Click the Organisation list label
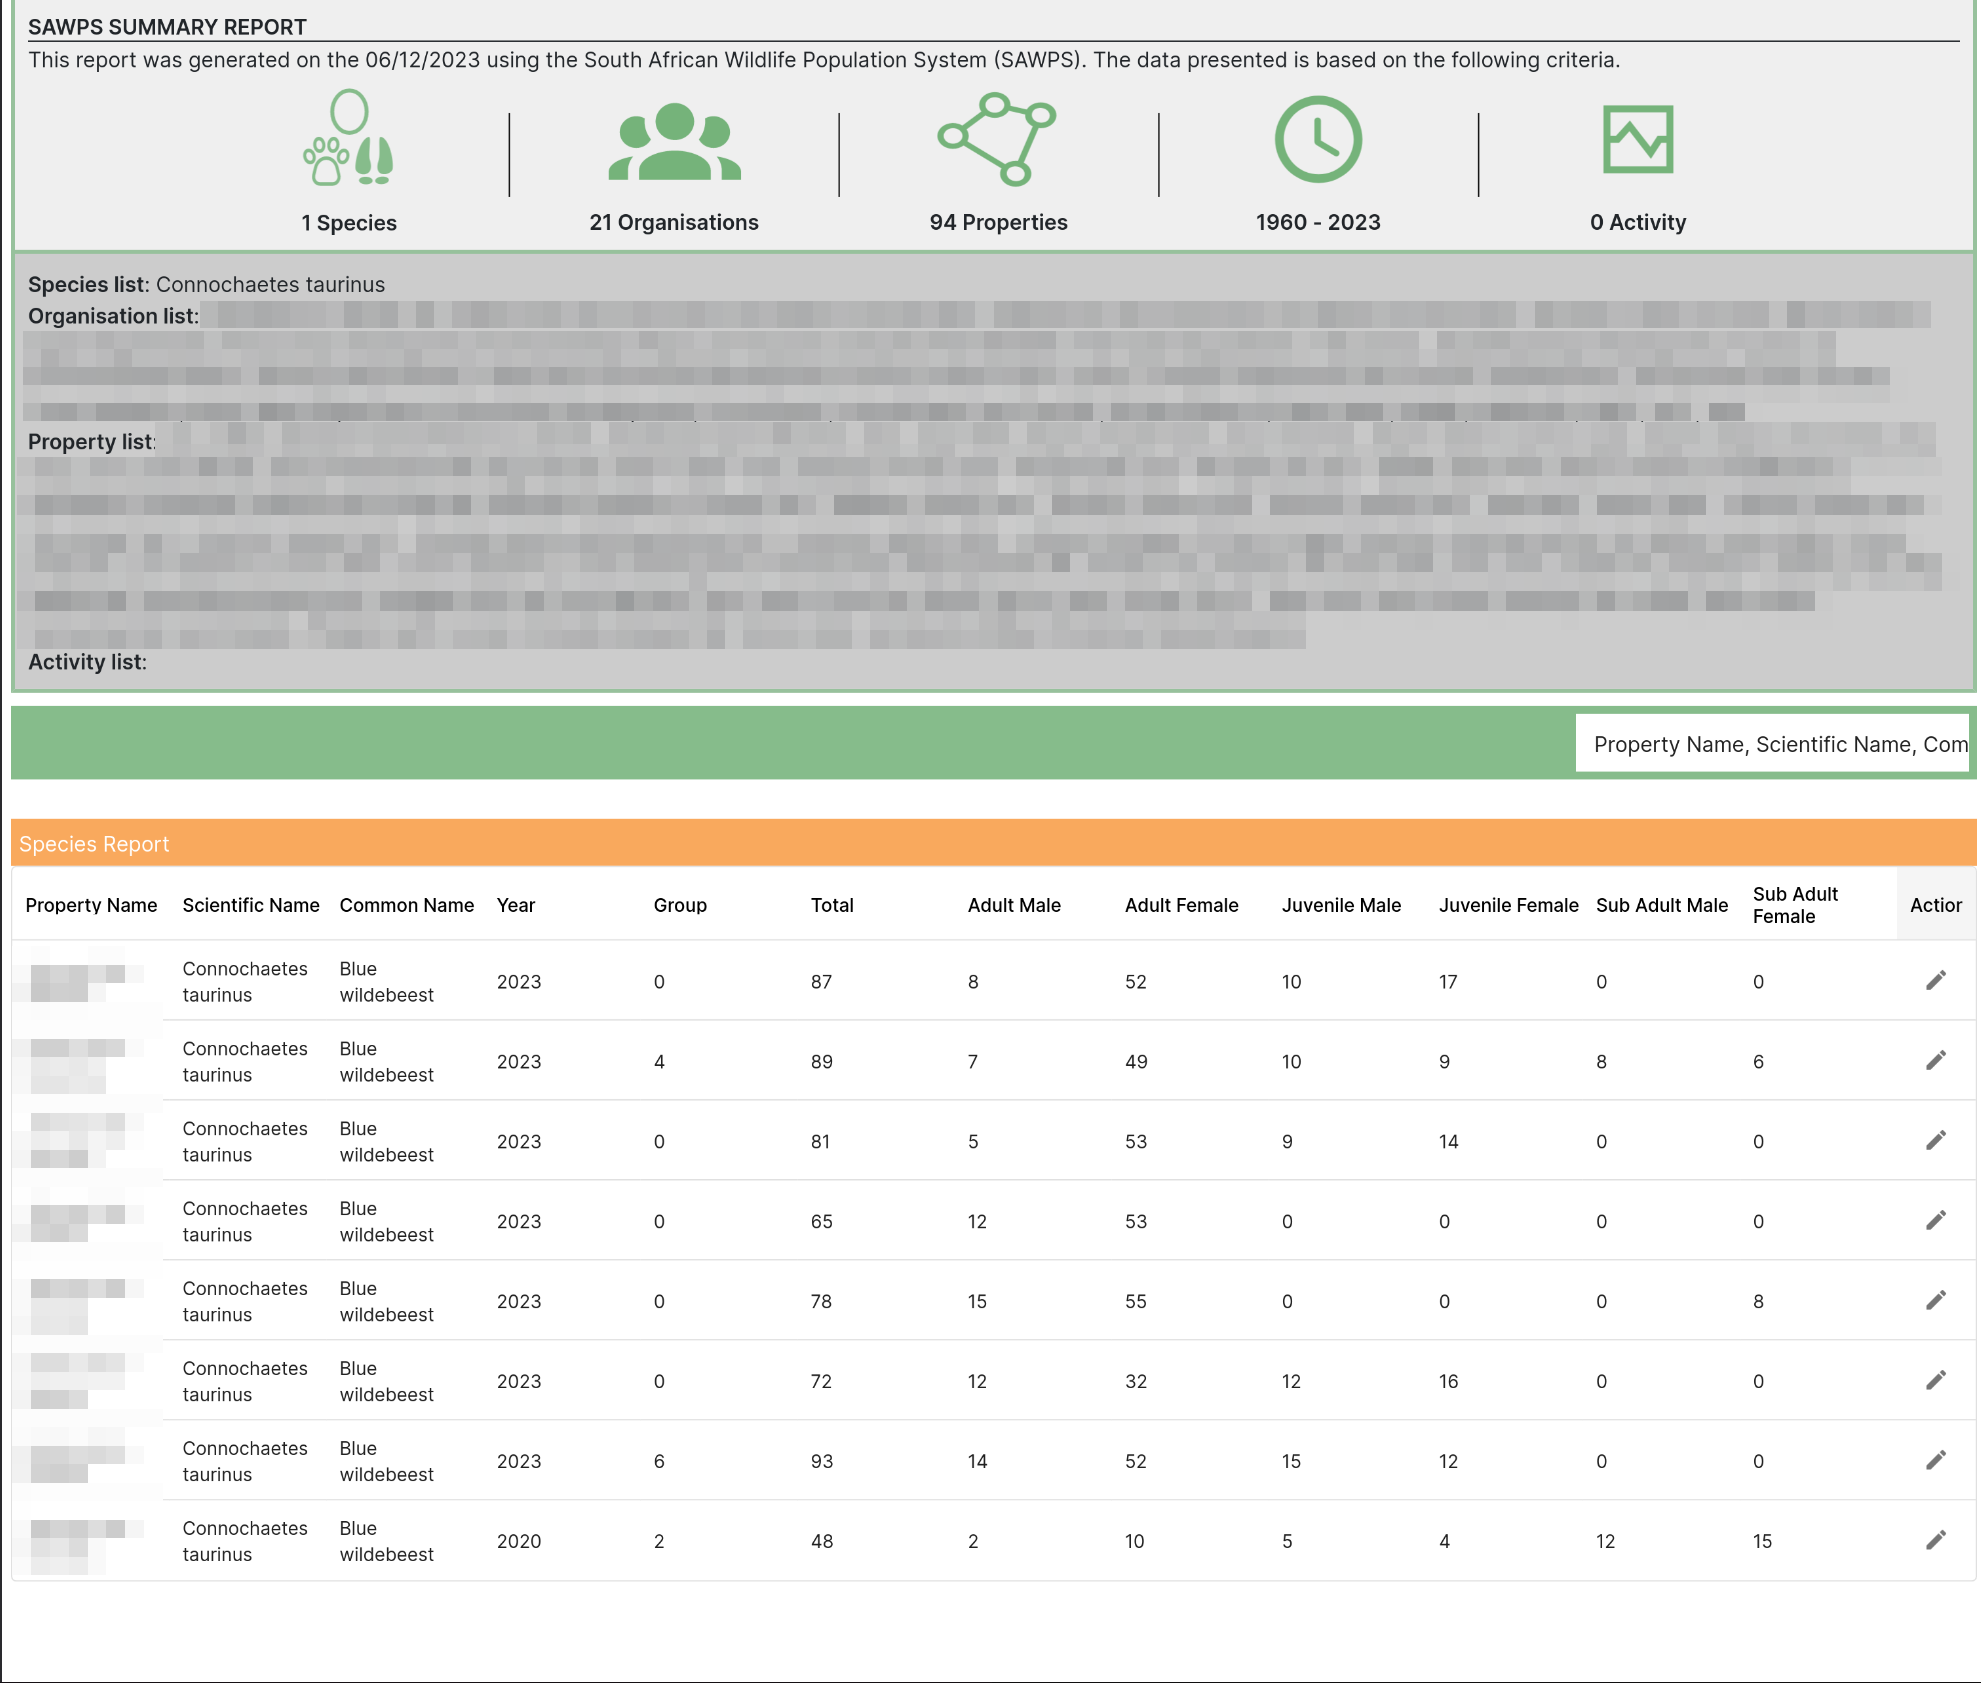 (x=113, y=316)
